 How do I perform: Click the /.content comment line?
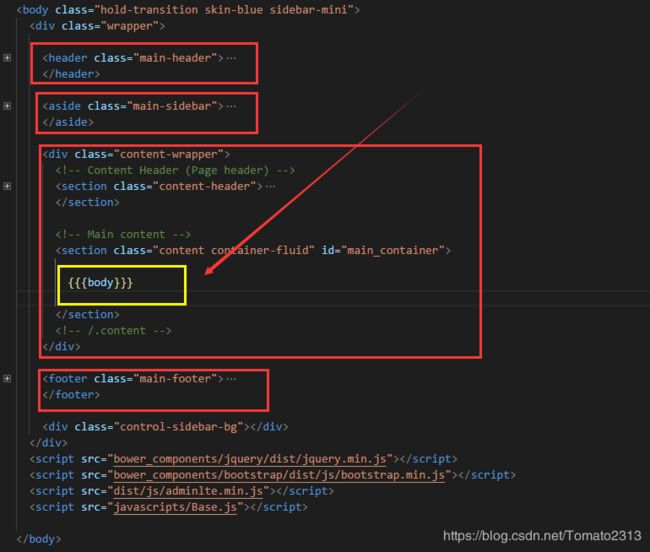(113, 331)
